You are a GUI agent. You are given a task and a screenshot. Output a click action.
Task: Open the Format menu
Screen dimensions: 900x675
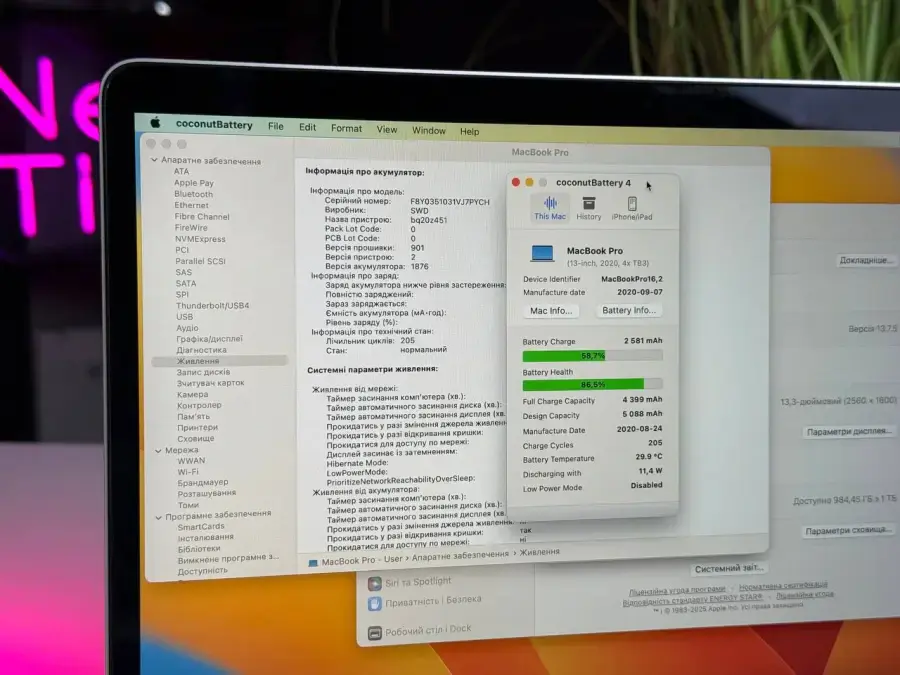click(x=346, y=128)
